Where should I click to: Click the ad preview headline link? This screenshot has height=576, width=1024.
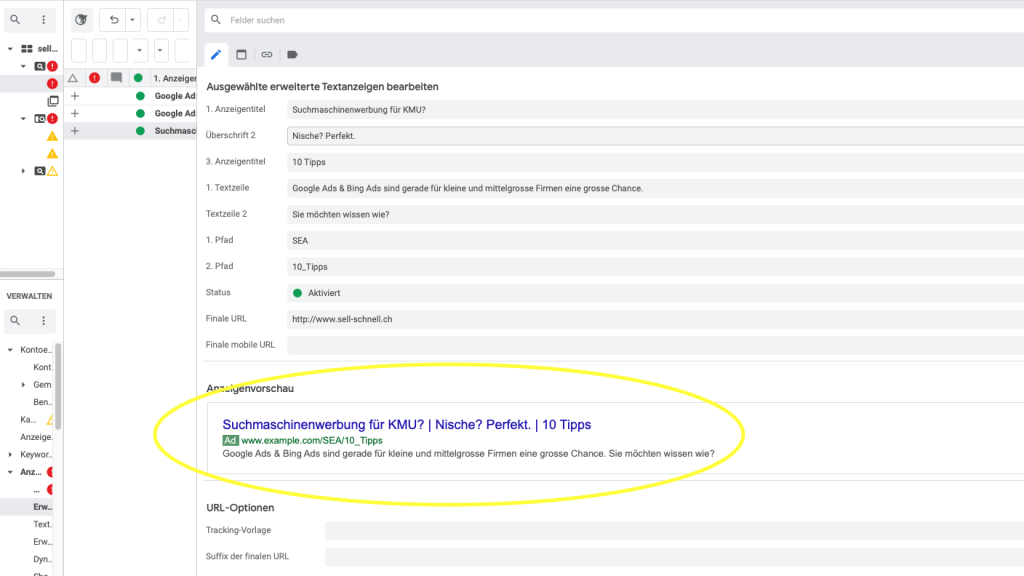[x=406, y=425]
